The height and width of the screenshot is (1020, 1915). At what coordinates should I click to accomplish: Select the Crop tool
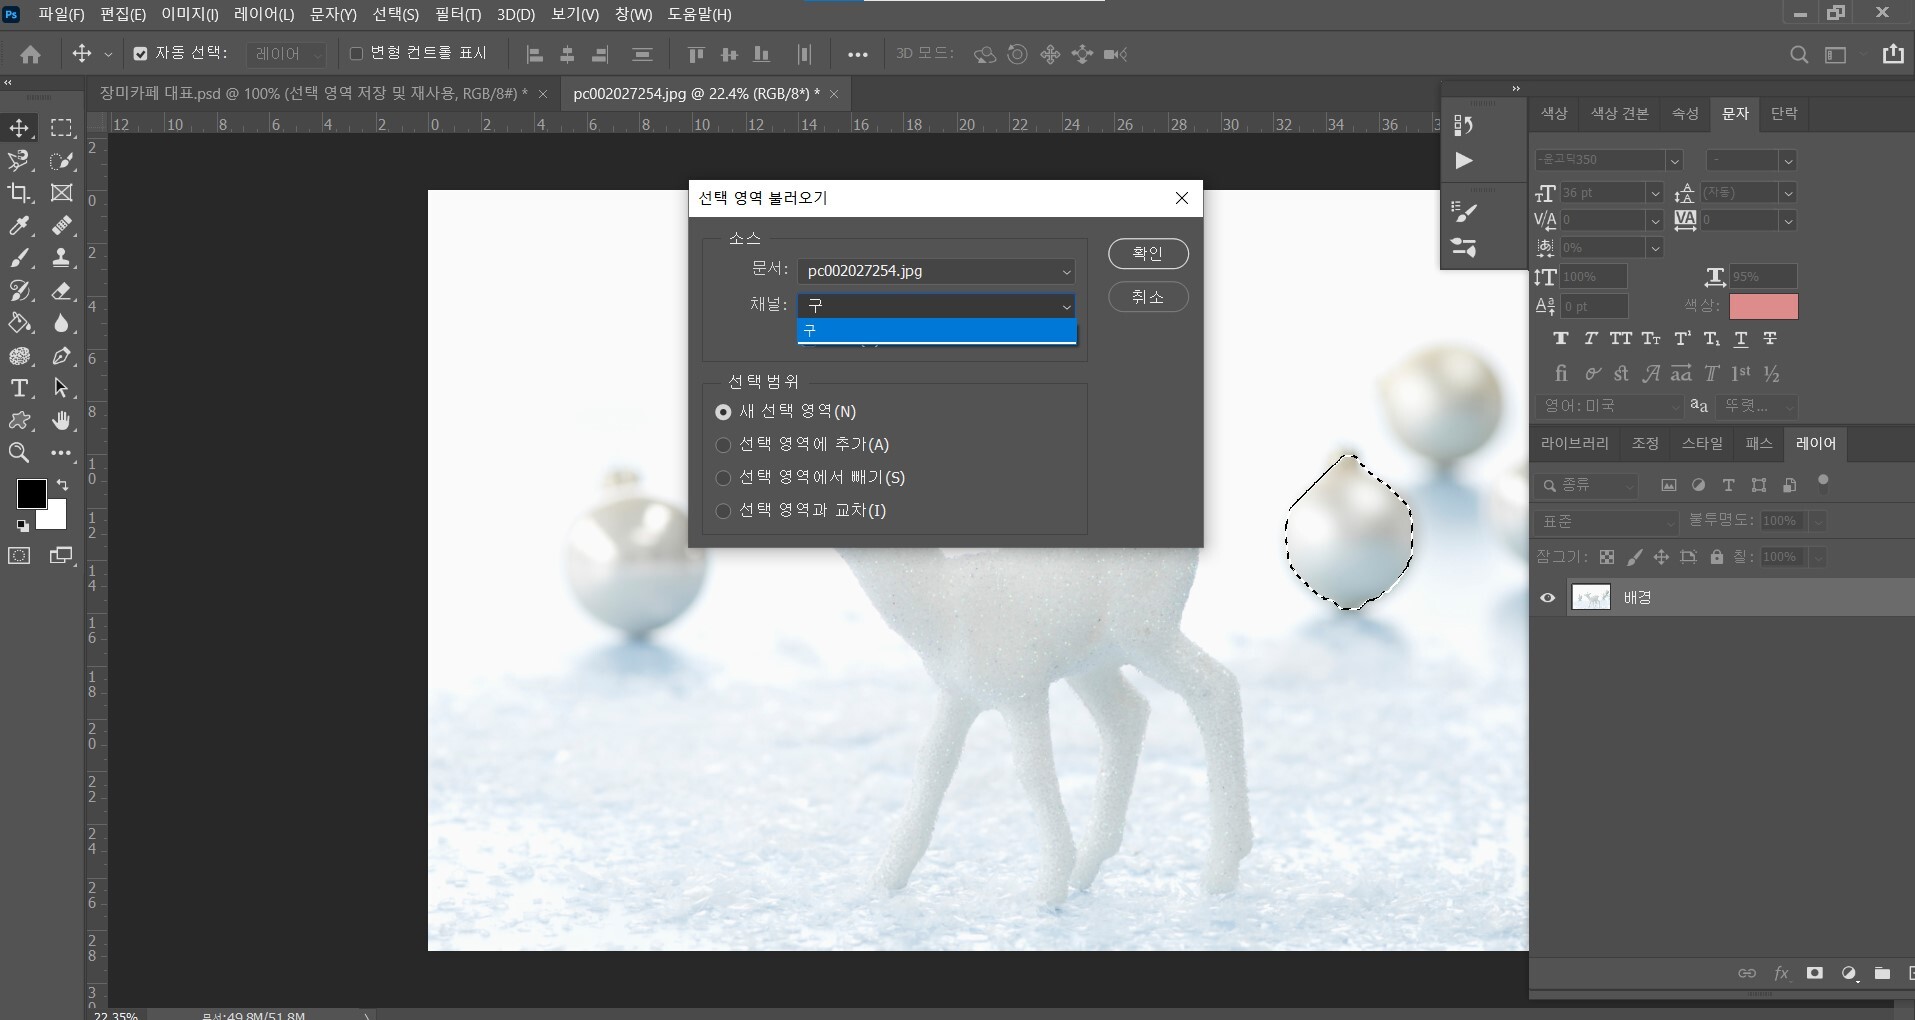[19, 193]
